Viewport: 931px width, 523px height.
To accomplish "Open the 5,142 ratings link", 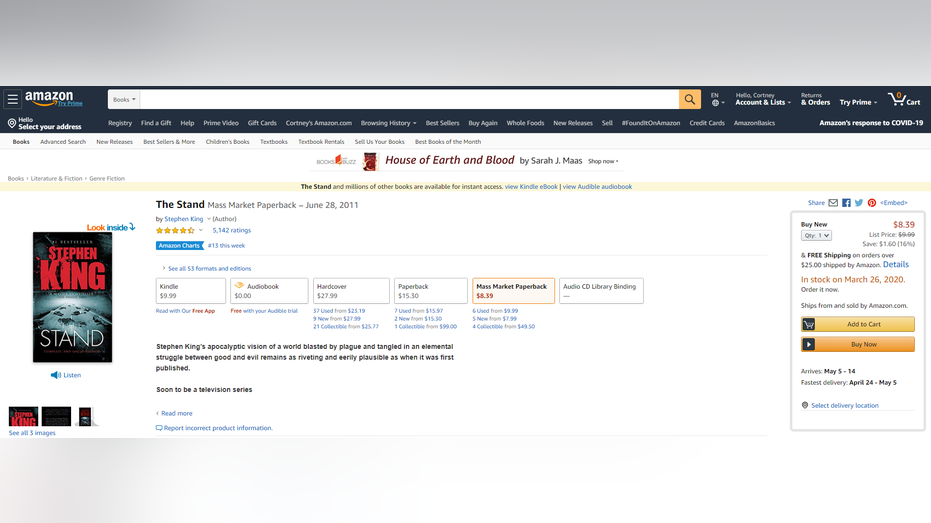I will (232, 230).
